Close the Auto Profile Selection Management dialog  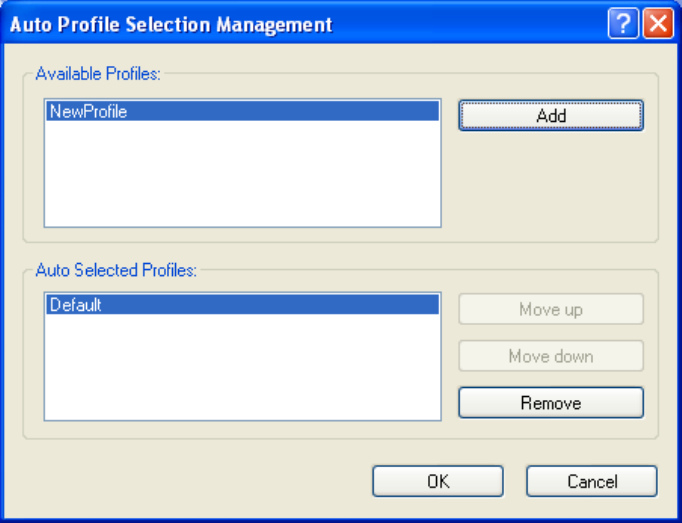[x=658, y=23]
